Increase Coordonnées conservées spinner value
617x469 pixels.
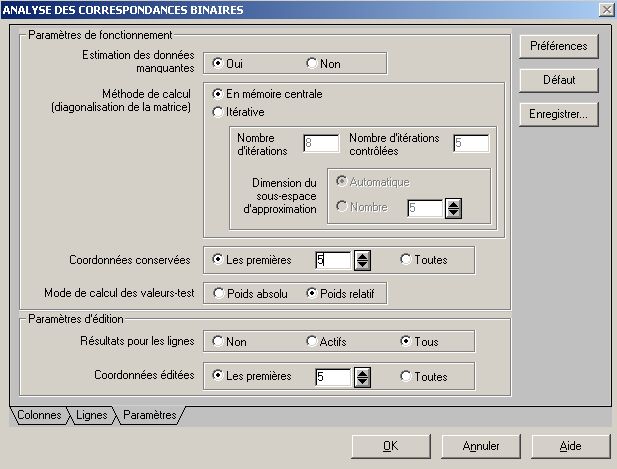pos(362,256)
